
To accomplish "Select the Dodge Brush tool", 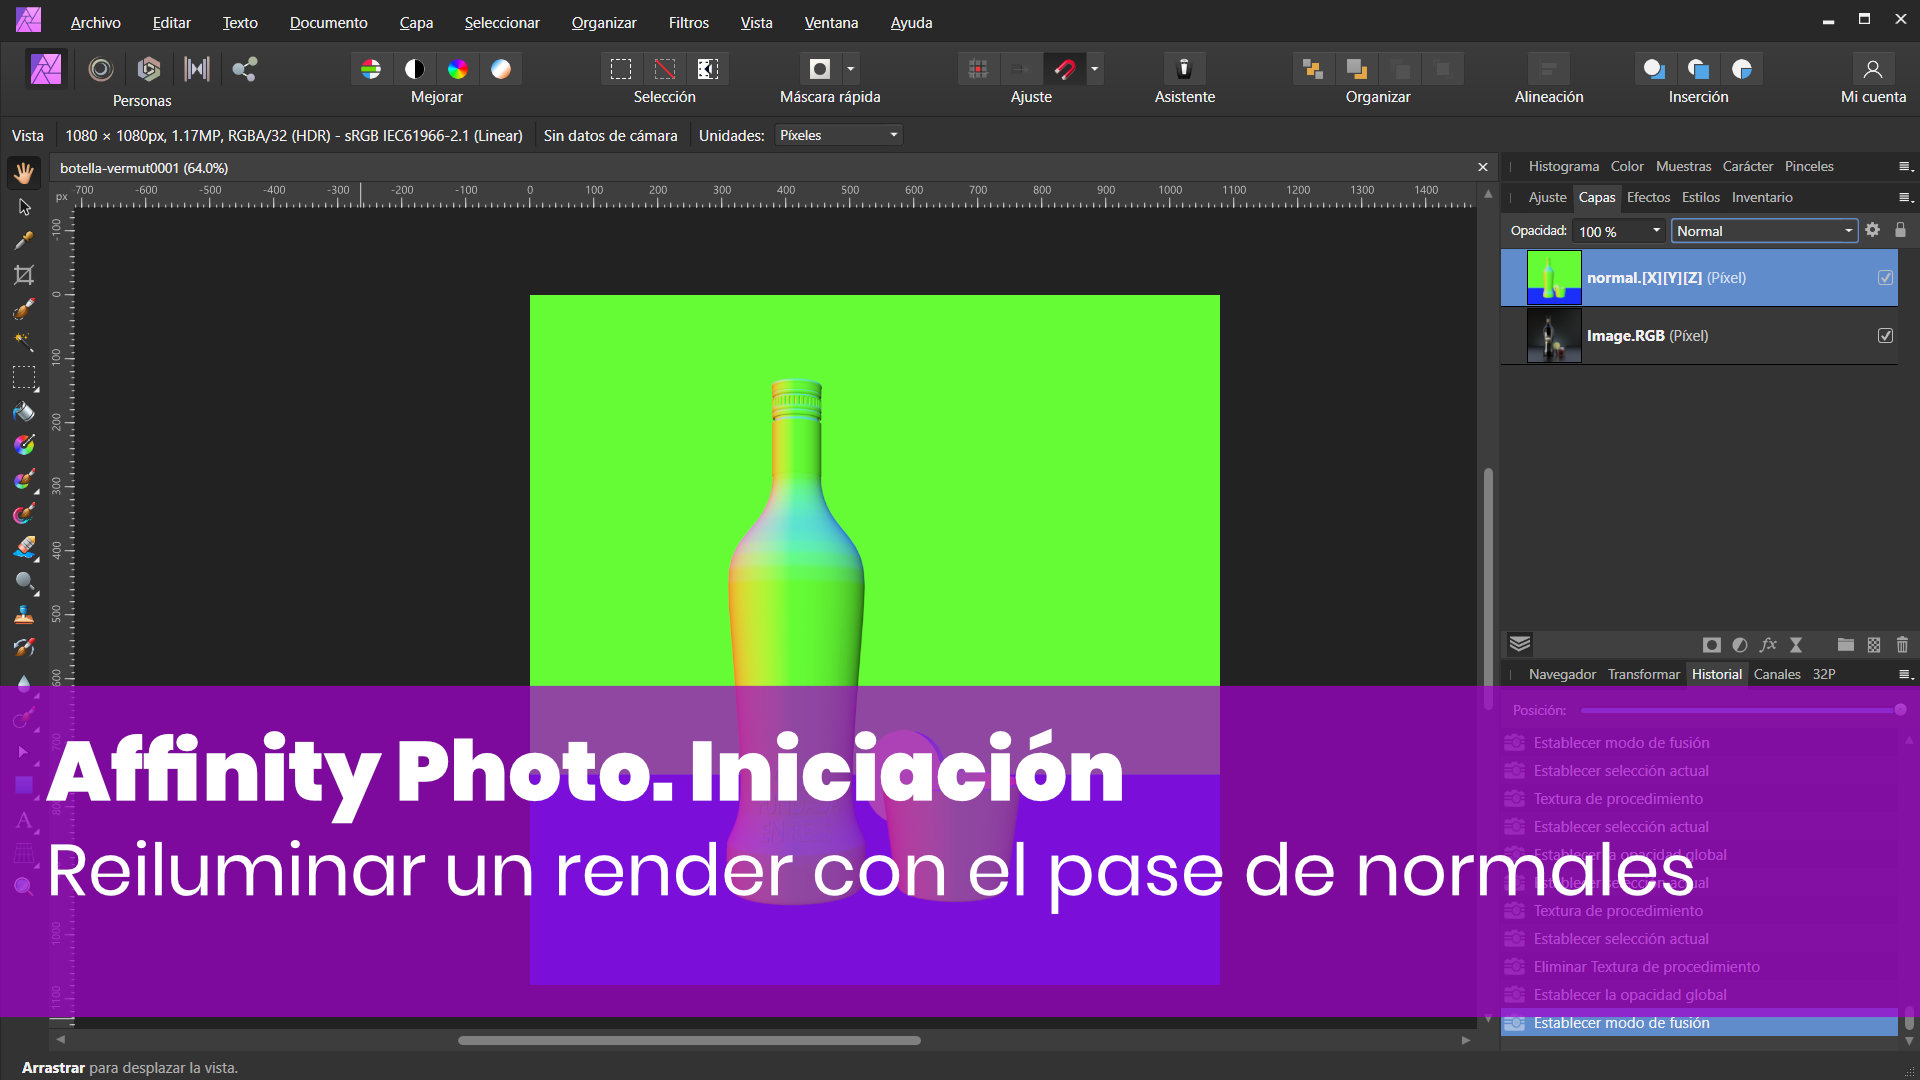I will pos(24,582).
